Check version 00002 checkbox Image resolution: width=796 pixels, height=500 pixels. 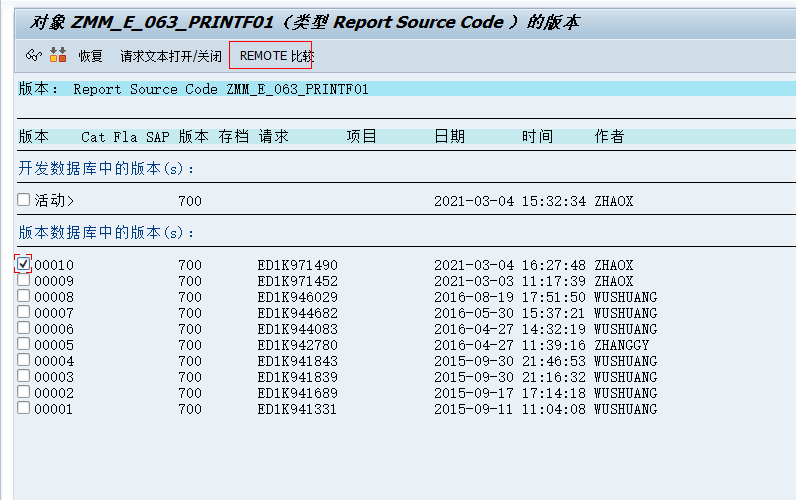(23, 391)
